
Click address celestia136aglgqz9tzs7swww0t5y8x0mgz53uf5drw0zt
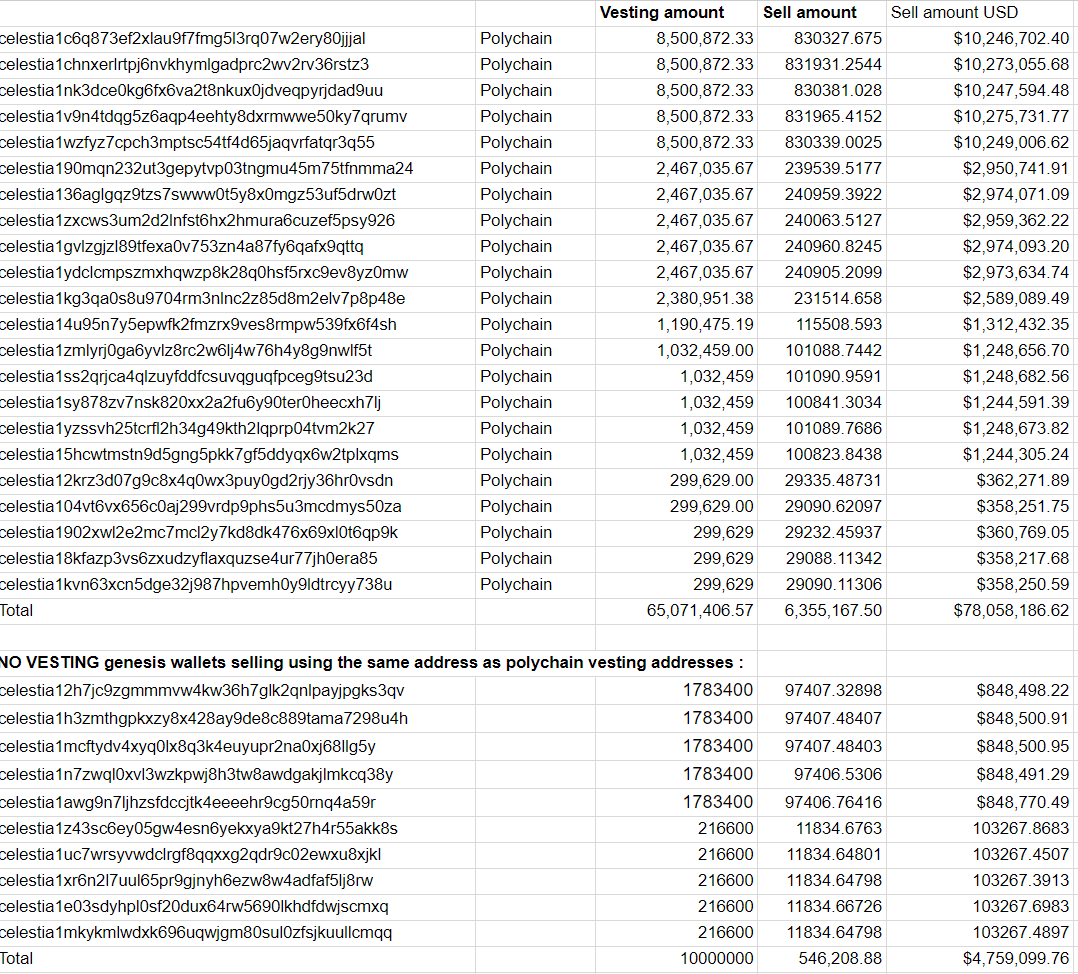point(198,195)
